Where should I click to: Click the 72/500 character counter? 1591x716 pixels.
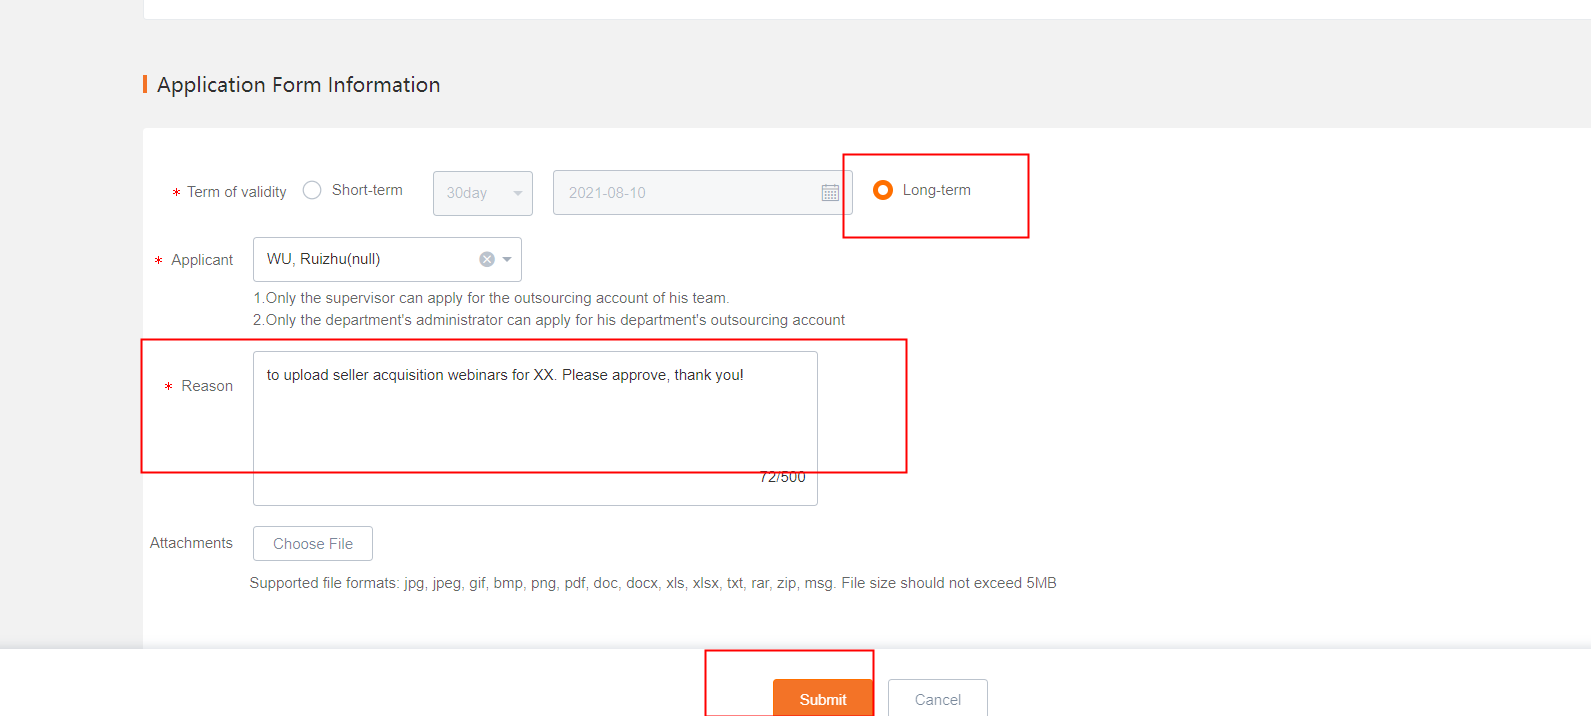[x=782, y=477]
